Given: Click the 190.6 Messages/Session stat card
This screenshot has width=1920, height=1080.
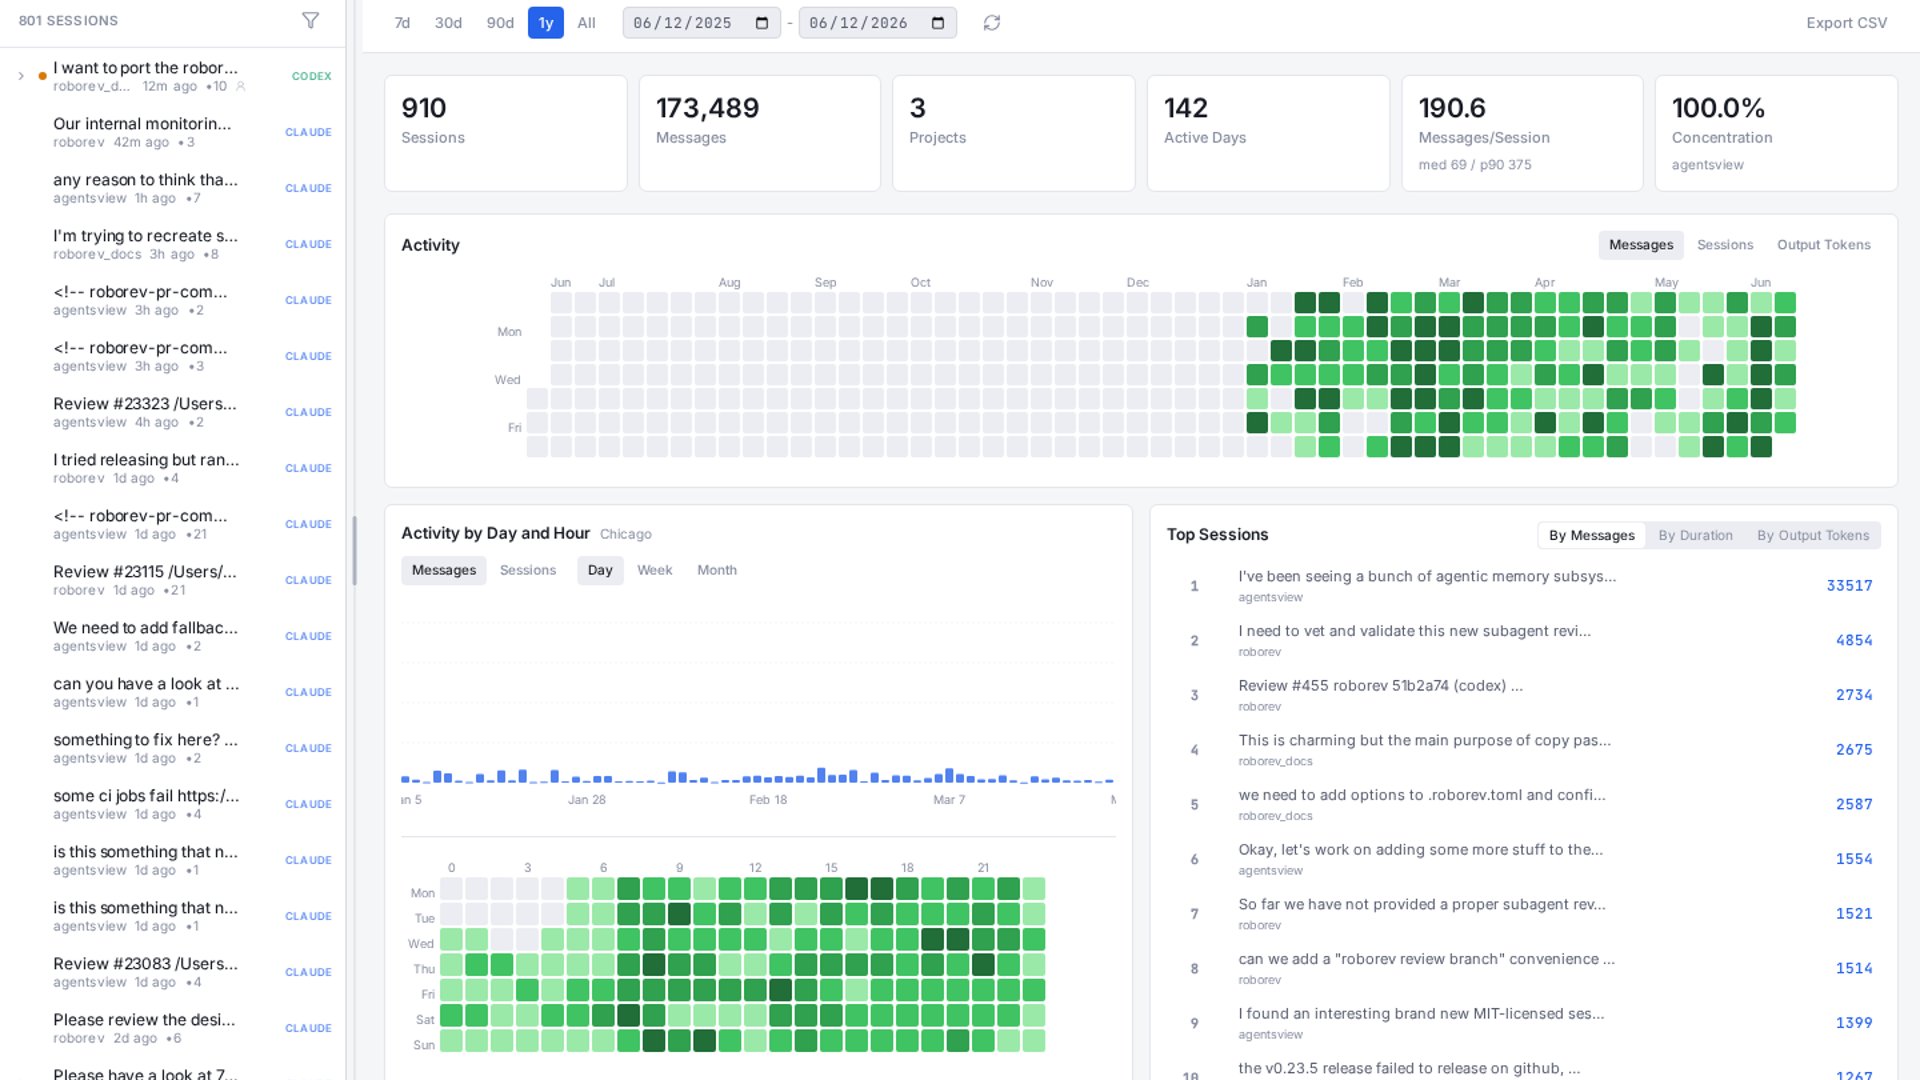Looking at the screenshot, I should pos(1522,133).
